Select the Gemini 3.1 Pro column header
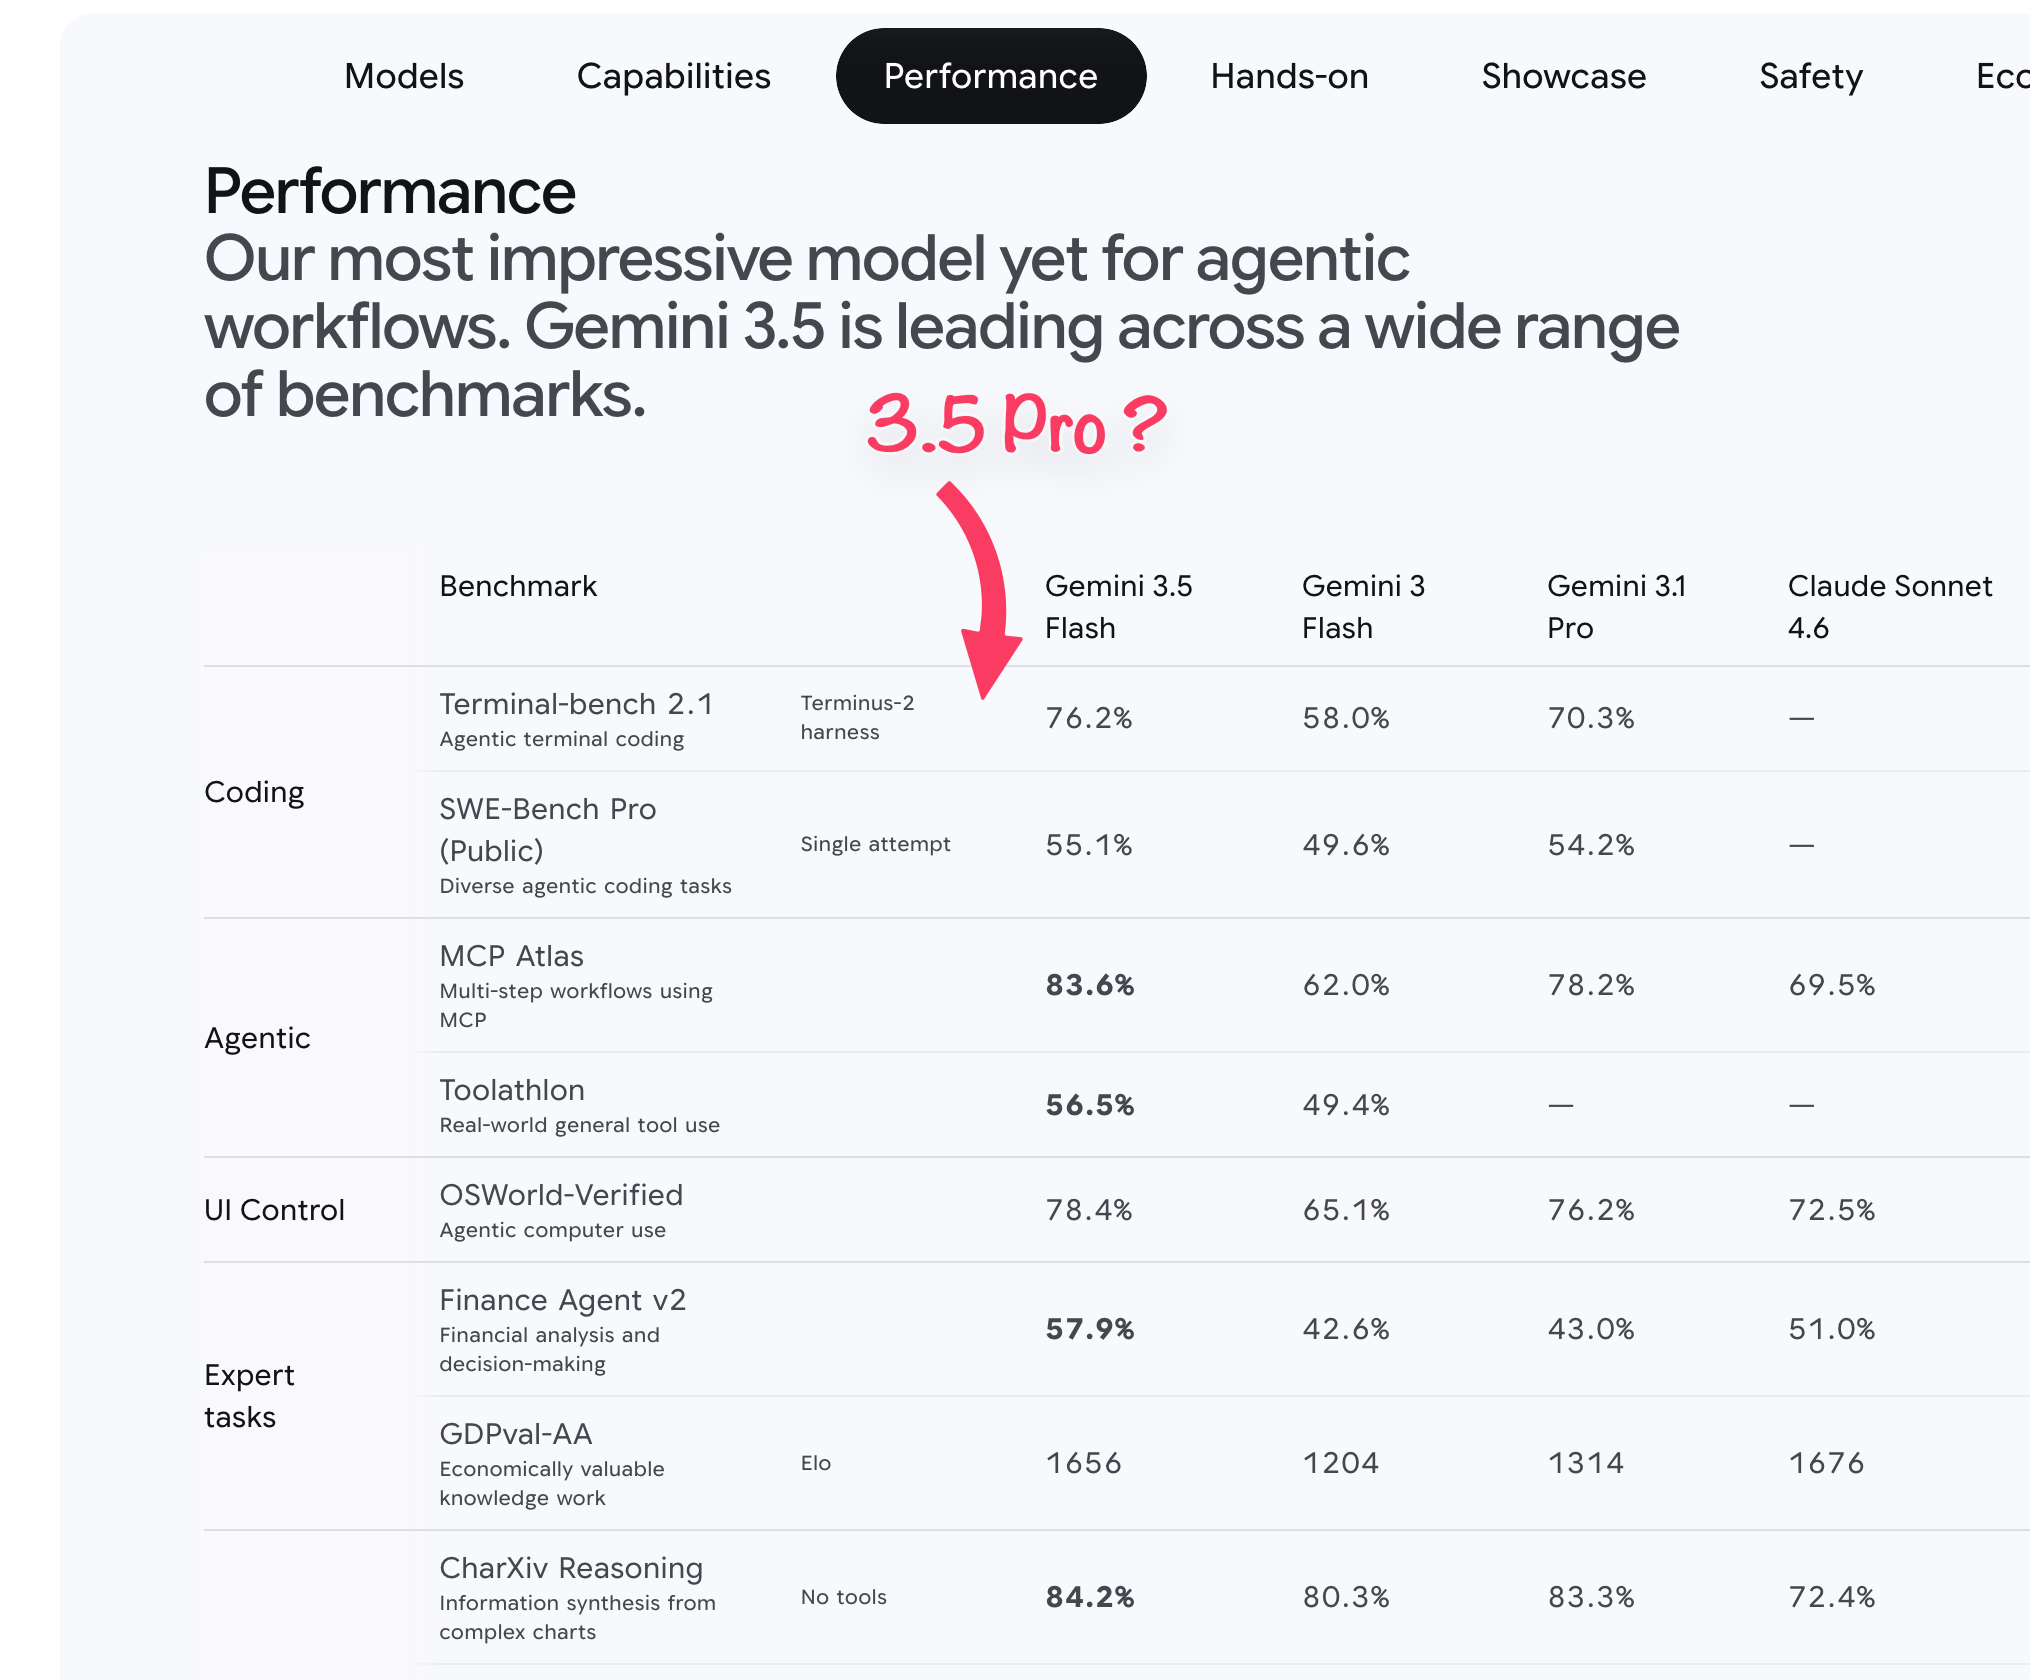This screenshot has width=2030, height=1680. pos(1616,606)
